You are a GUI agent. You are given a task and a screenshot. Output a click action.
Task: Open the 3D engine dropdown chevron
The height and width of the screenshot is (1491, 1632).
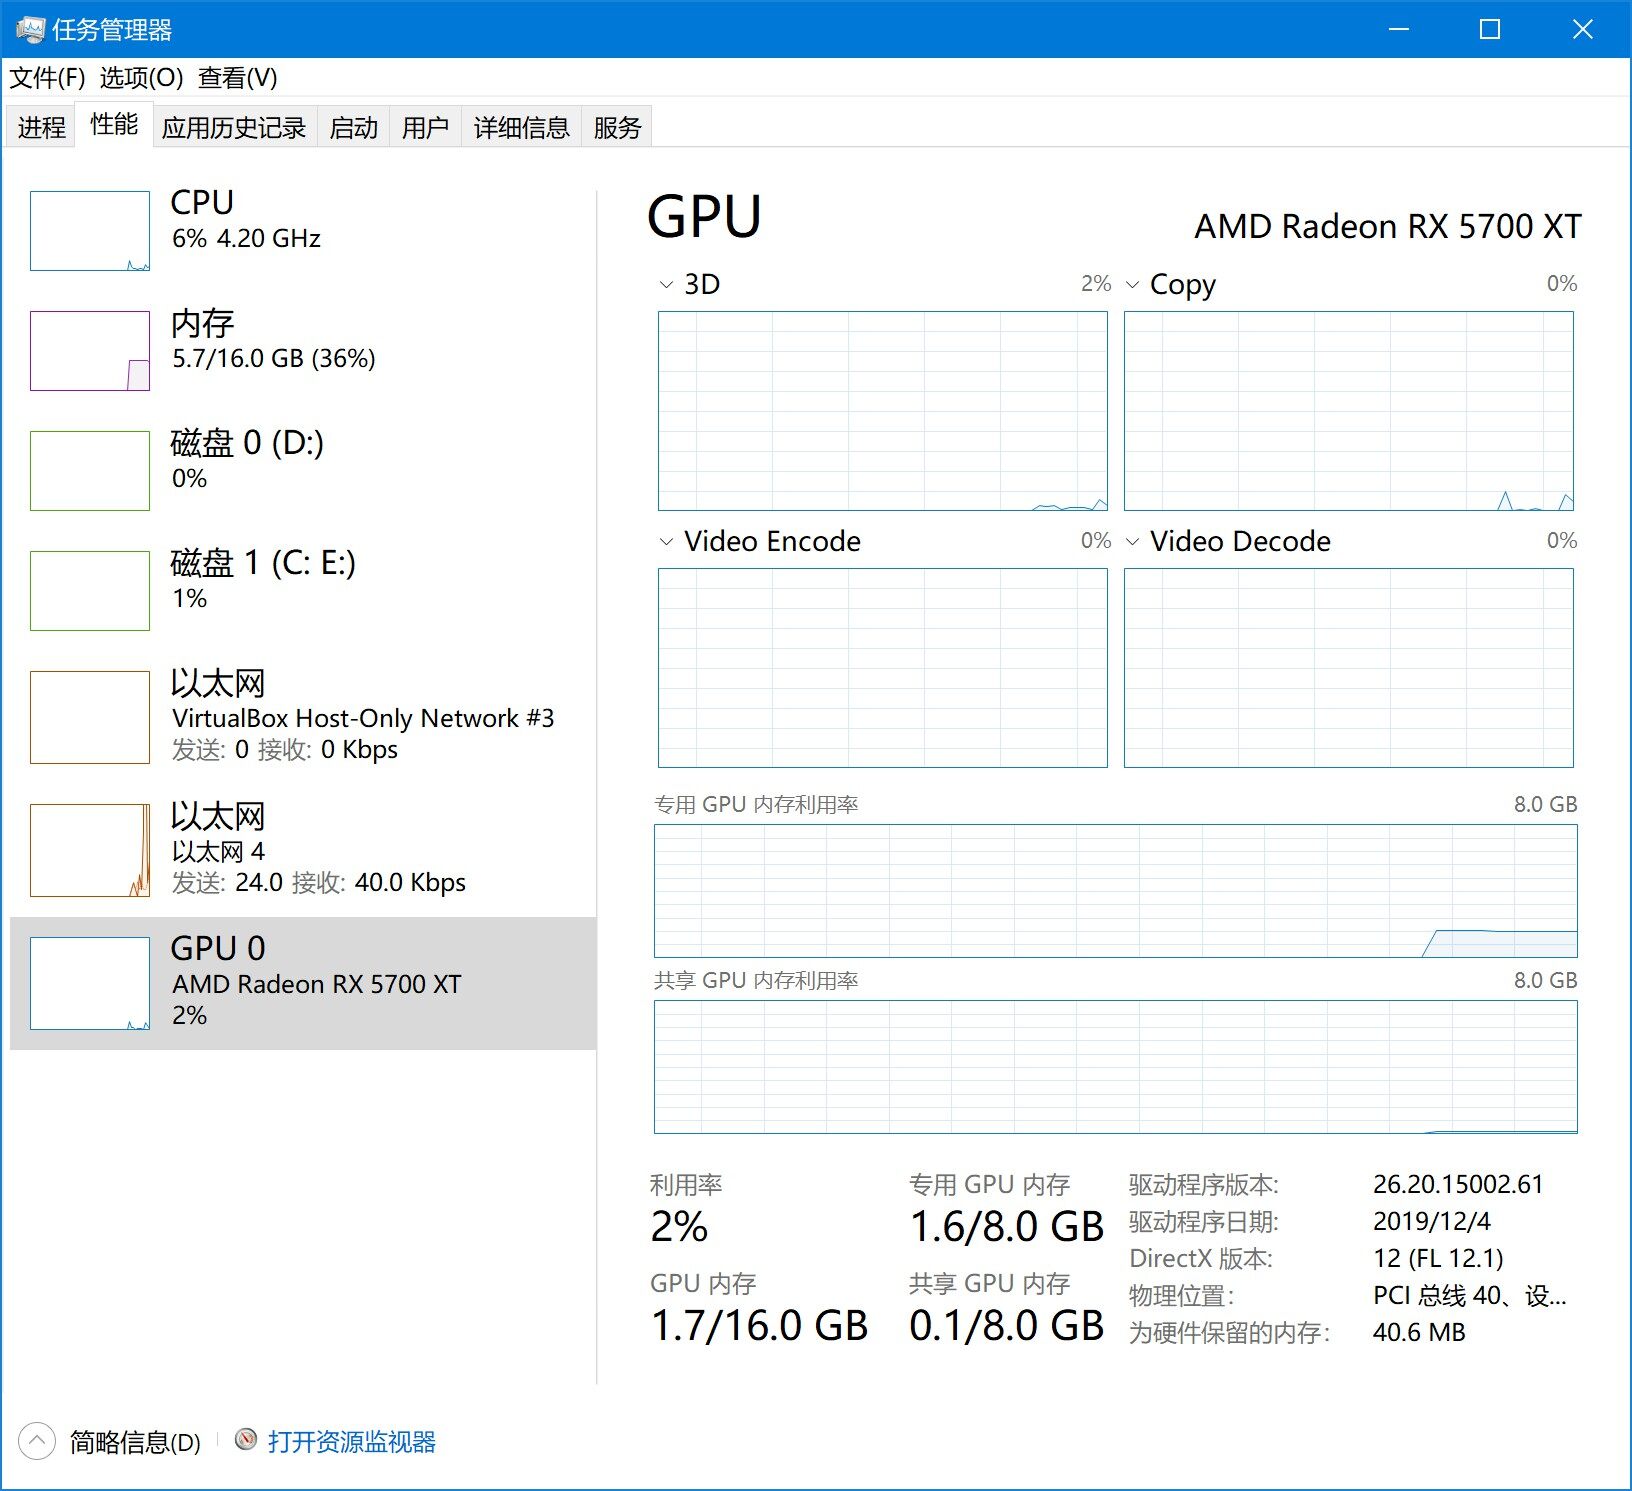point(666,285)
